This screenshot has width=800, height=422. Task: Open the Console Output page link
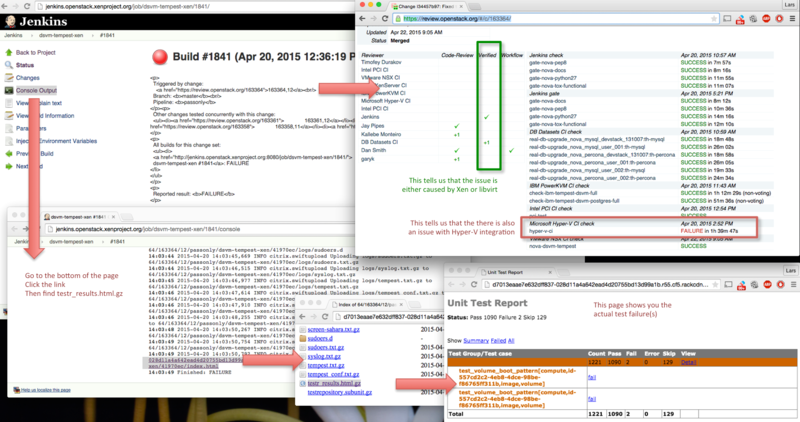[x=37, y=90]
